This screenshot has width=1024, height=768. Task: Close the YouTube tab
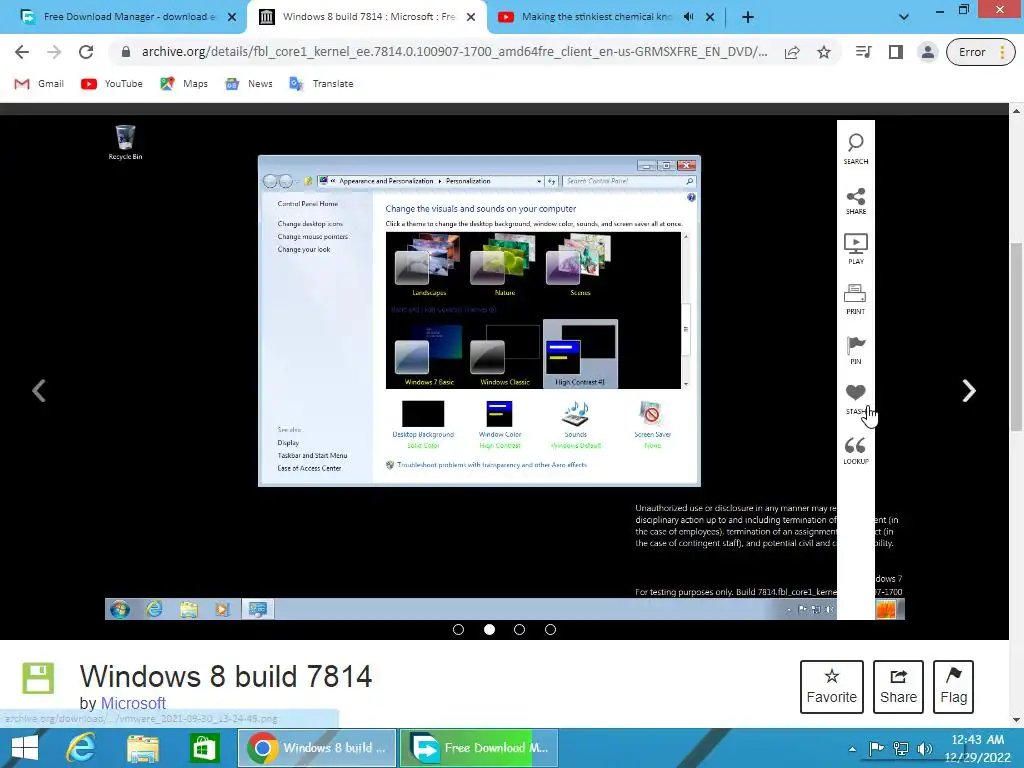click(710, 17)
